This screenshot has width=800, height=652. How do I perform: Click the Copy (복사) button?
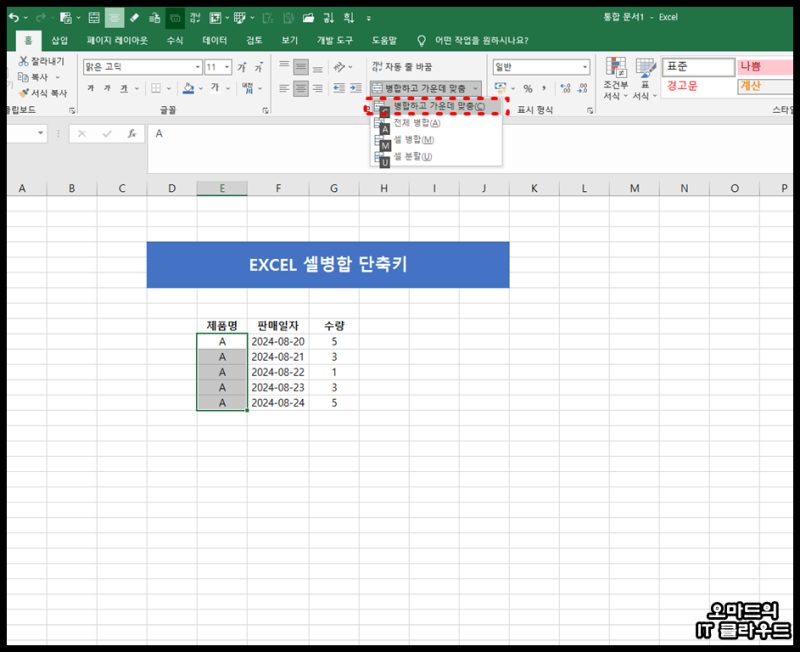click(x=34, y=77)
